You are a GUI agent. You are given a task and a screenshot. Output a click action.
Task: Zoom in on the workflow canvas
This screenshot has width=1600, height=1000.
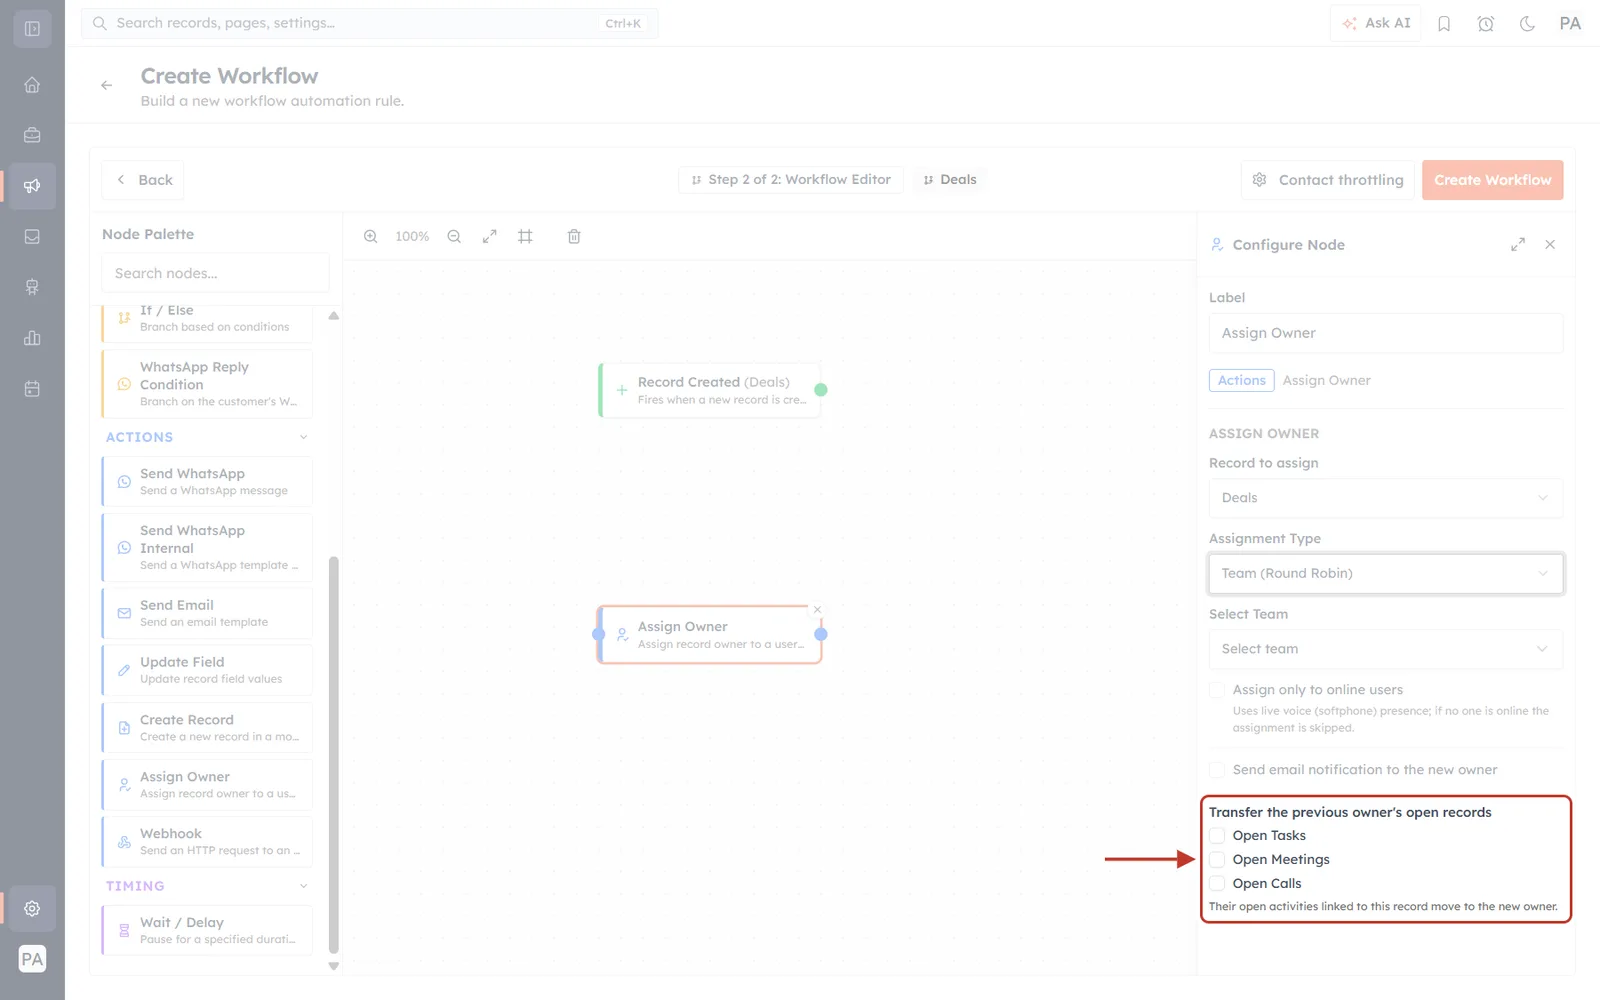[371, 237]
